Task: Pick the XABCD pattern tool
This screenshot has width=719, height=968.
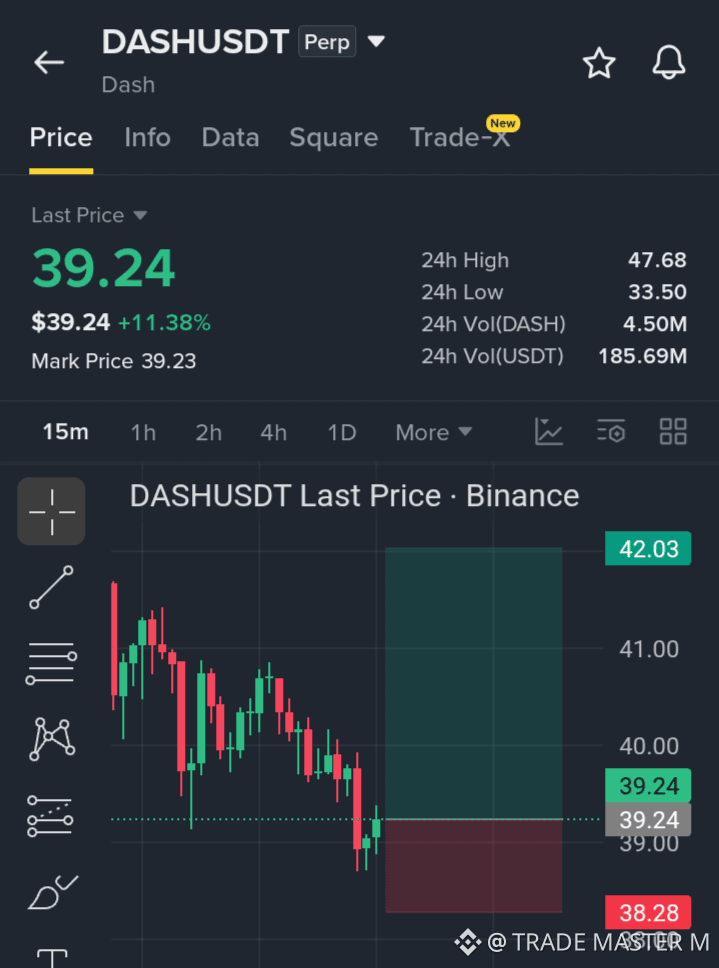Action: pos(52,739)
